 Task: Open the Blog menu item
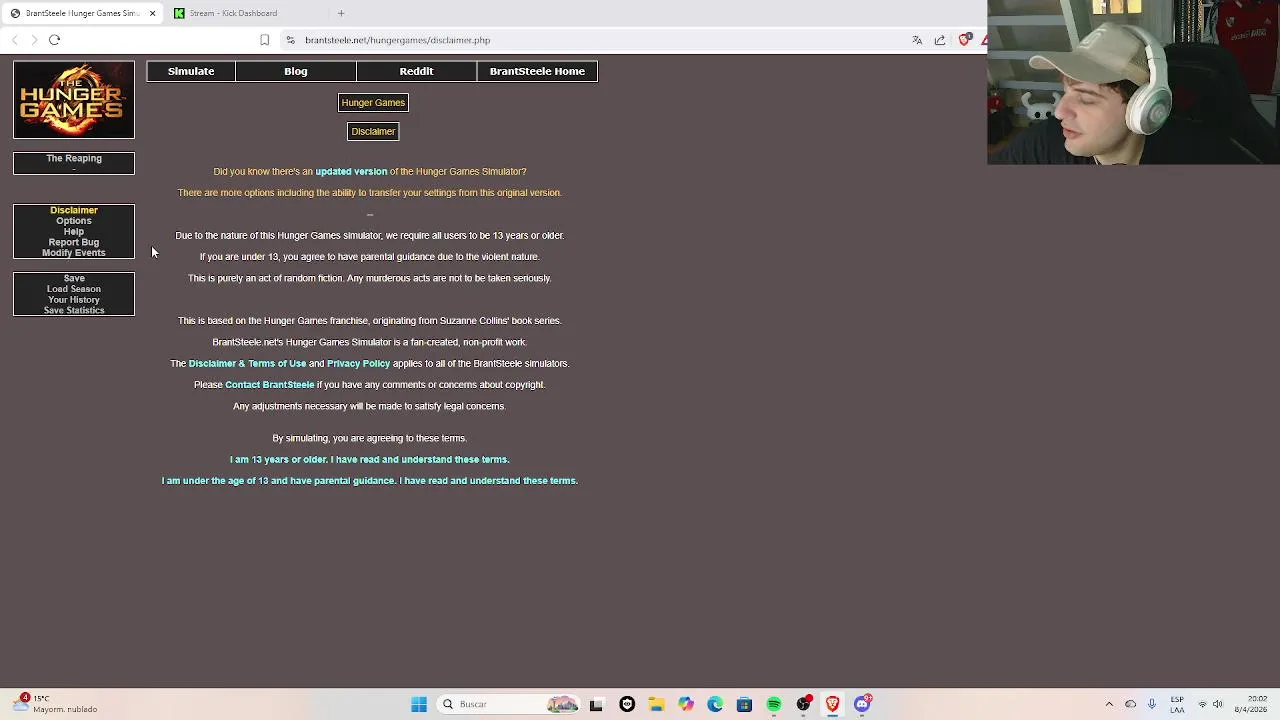click(x=296, y=71)
